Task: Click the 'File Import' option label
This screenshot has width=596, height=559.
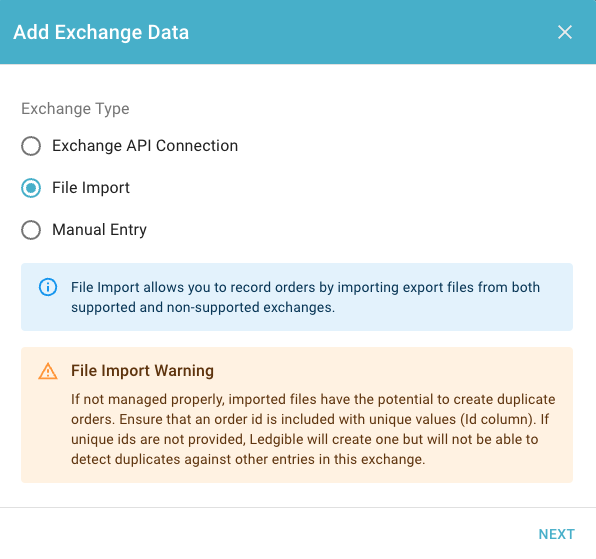Action: coord(91,188)
